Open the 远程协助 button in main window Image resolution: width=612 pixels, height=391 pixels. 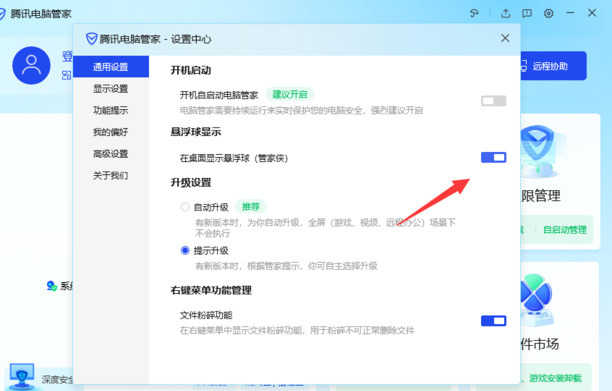click(x=553, y=66)
